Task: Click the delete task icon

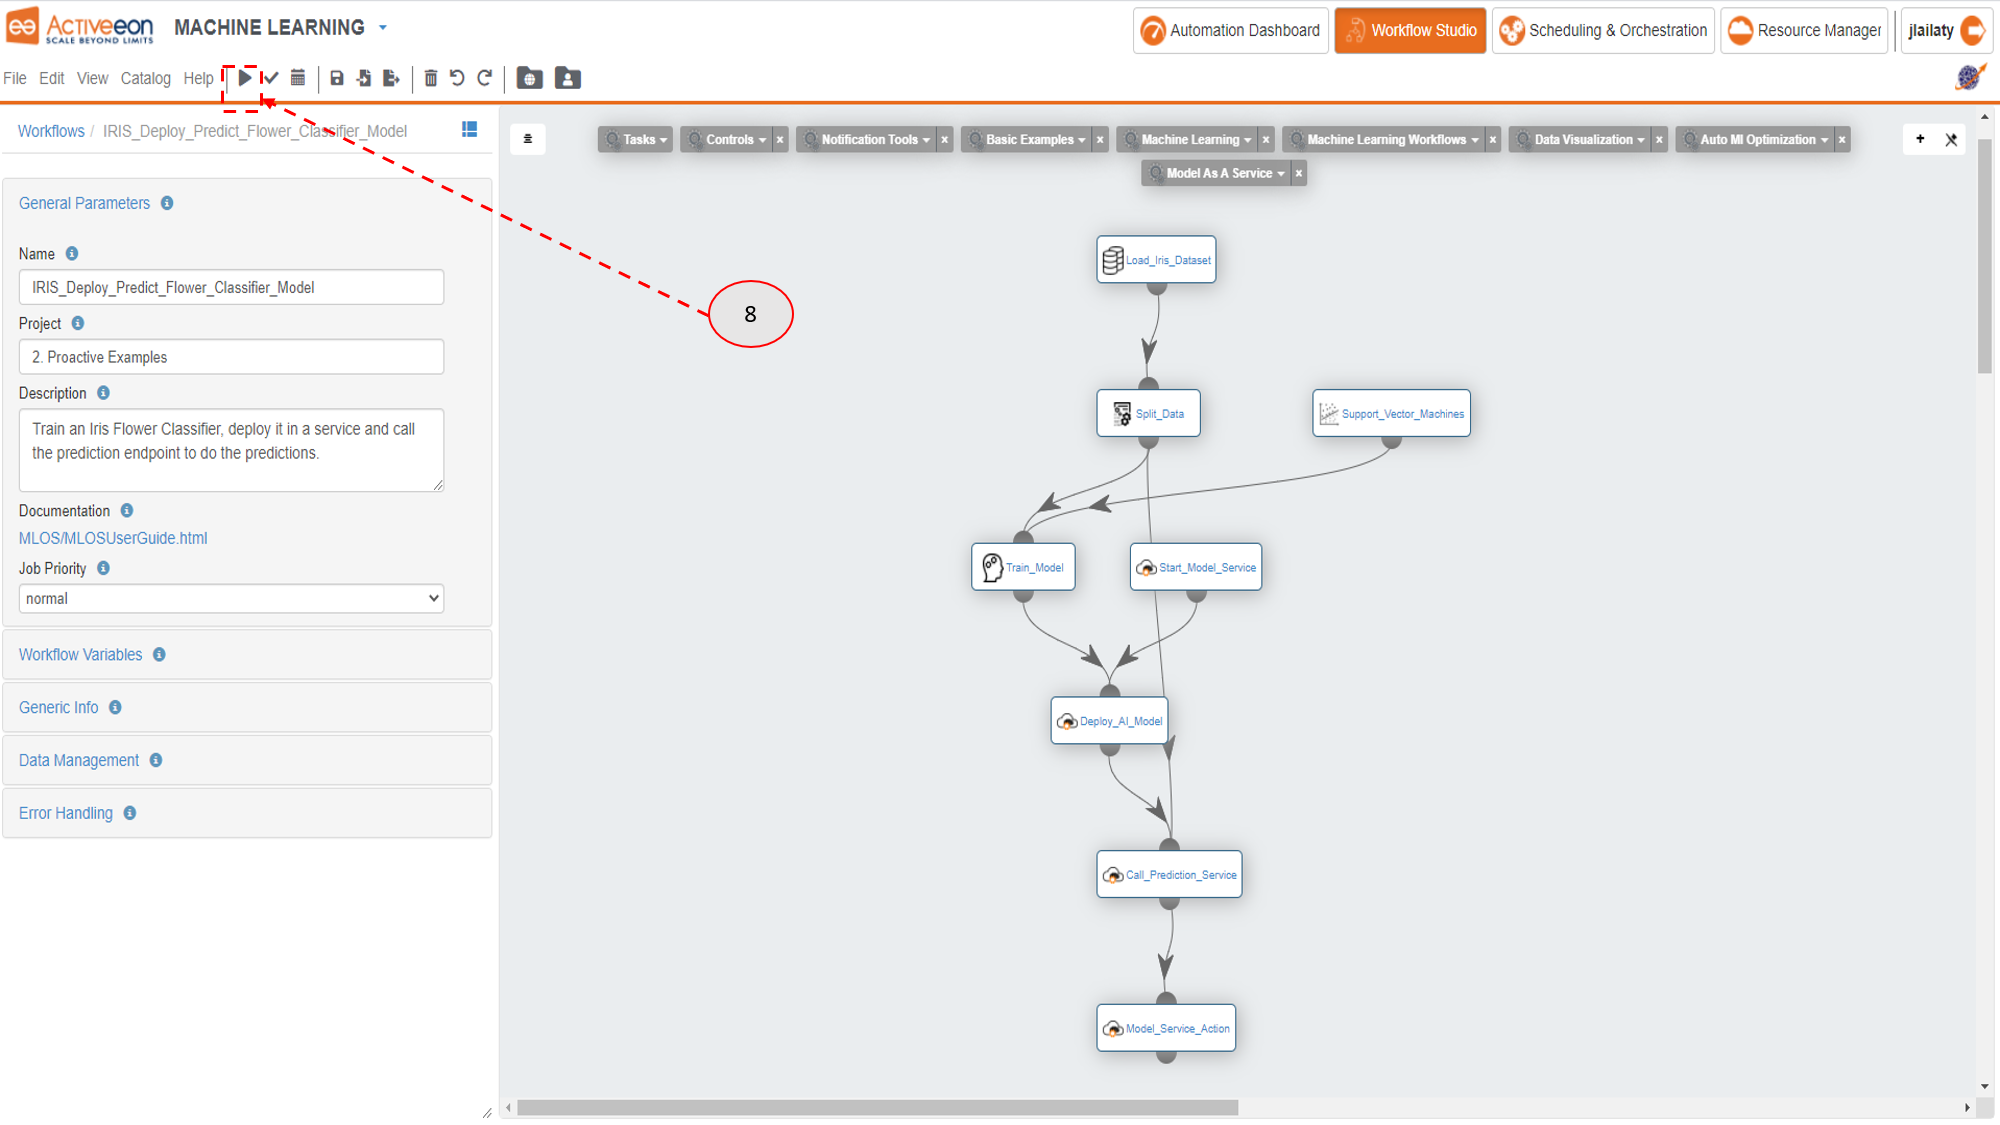Action: pyautogui.click(x=431, y=78)
